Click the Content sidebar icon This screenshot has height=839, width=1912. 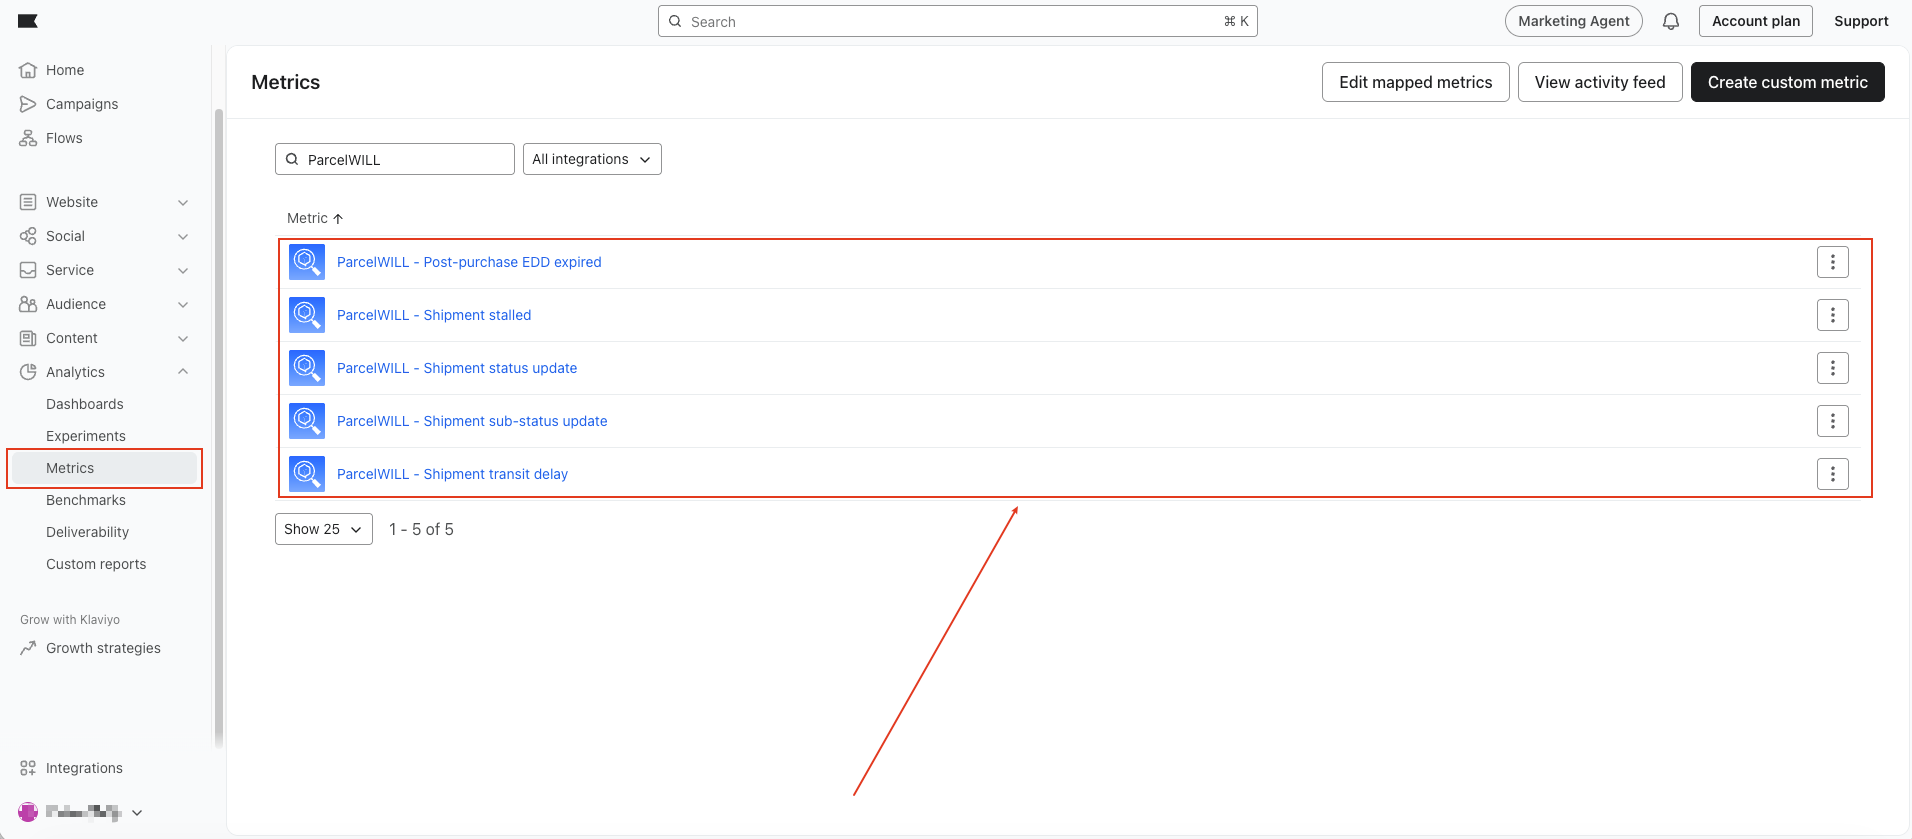[x=28, y=338]
